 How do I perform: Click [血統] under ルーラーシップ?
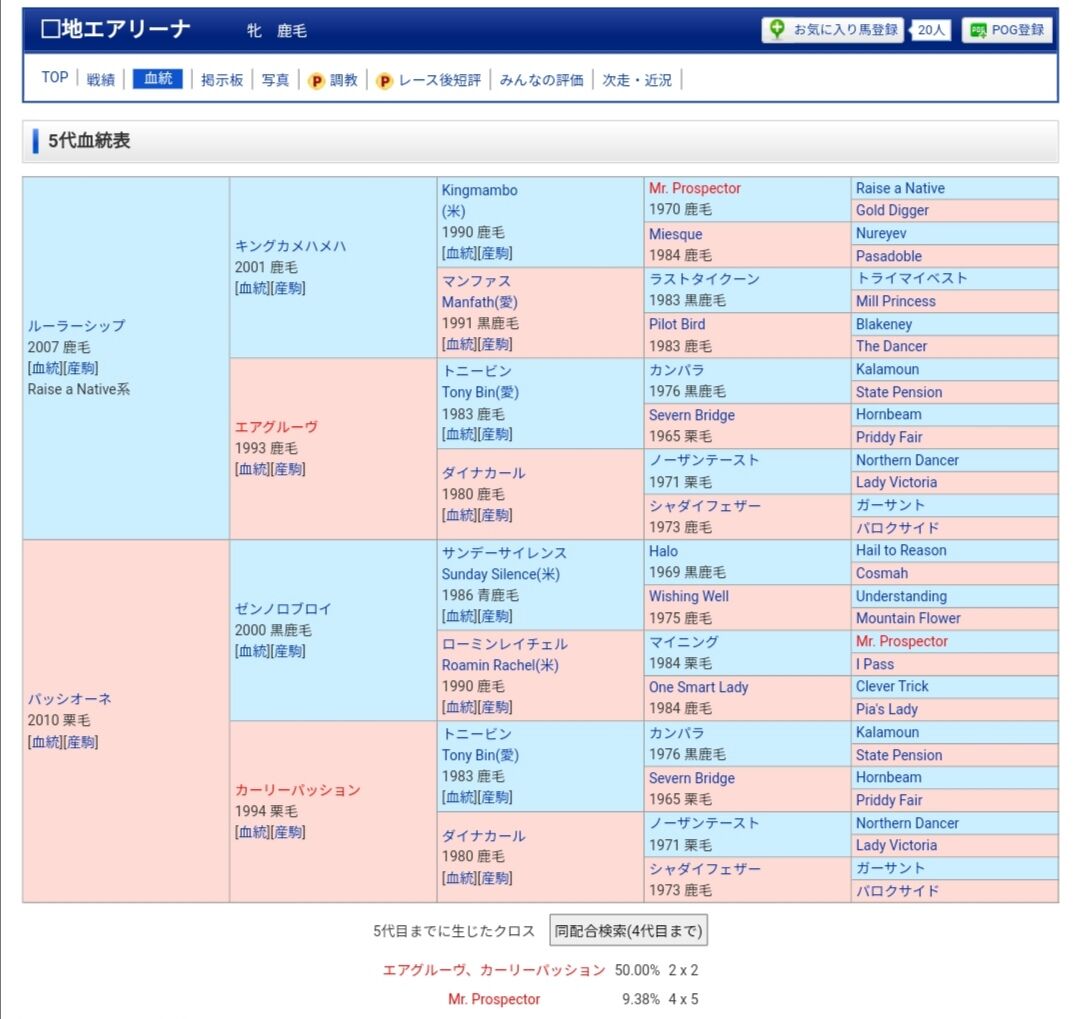coord(45,368)
